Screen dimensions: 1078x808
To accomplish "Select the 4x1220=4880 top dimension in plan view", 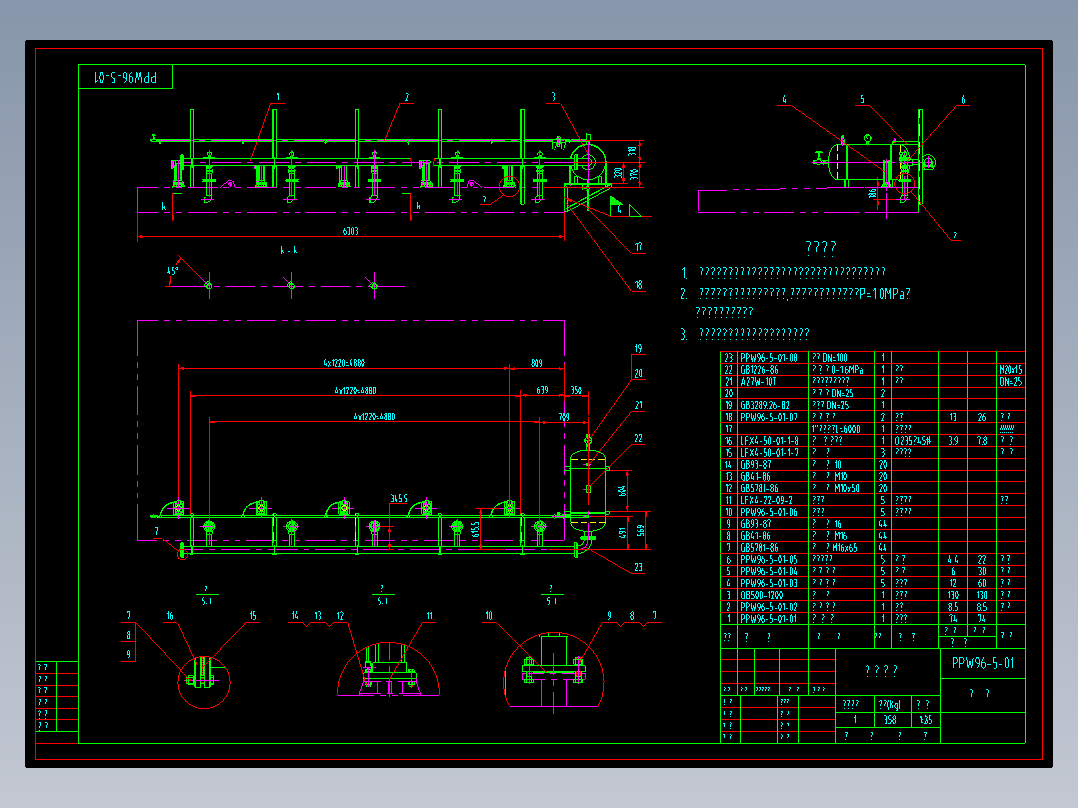I will 344,362.
